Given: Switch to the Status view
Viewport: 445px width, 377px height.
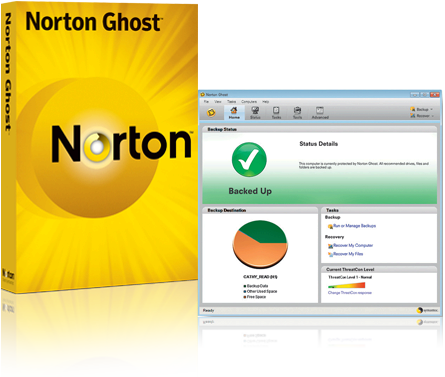Looking at the screenshot, I should (x=255, y=113).
